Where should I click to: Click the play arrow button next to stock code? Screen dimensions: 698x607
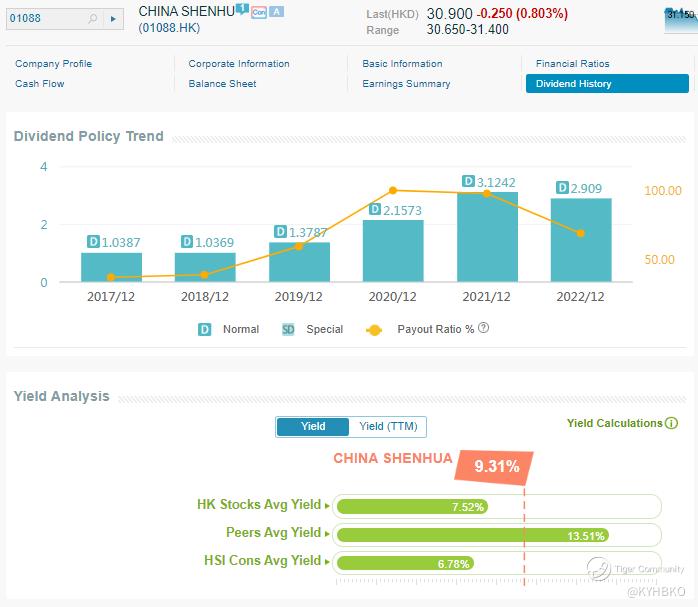point(113,19)
